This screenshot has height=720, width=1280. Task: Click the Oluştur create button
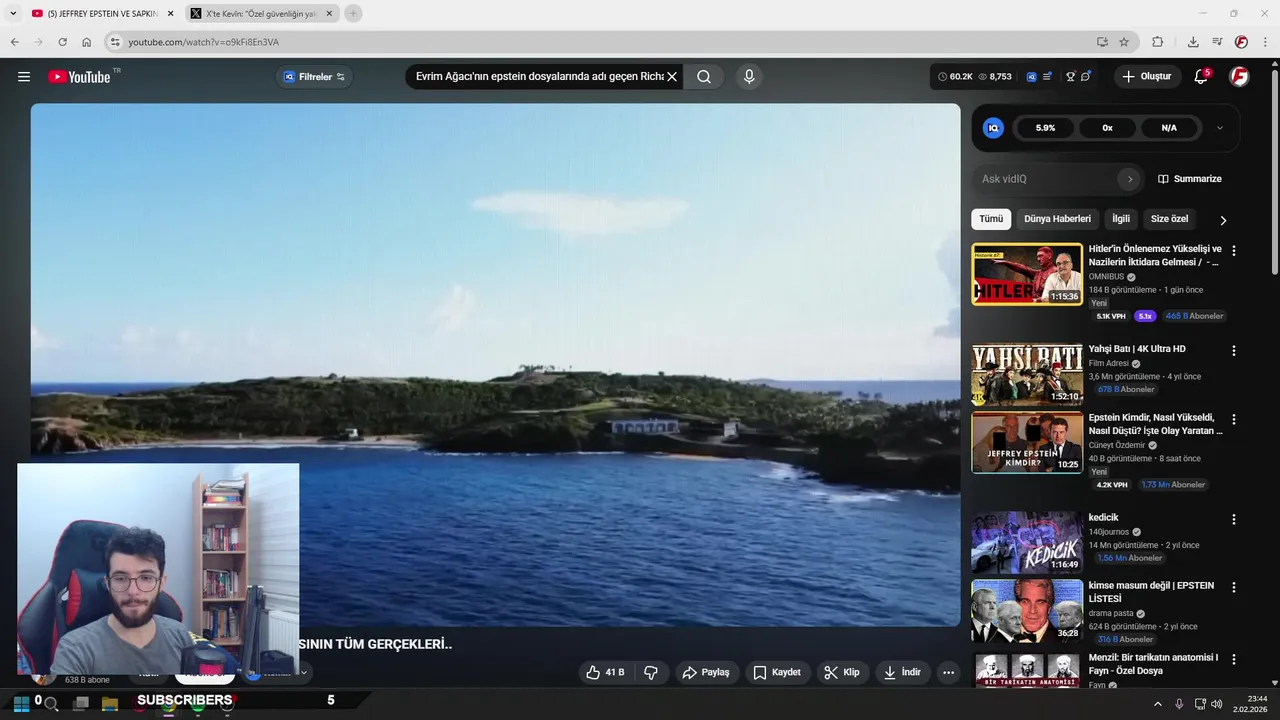[1147, 77]
